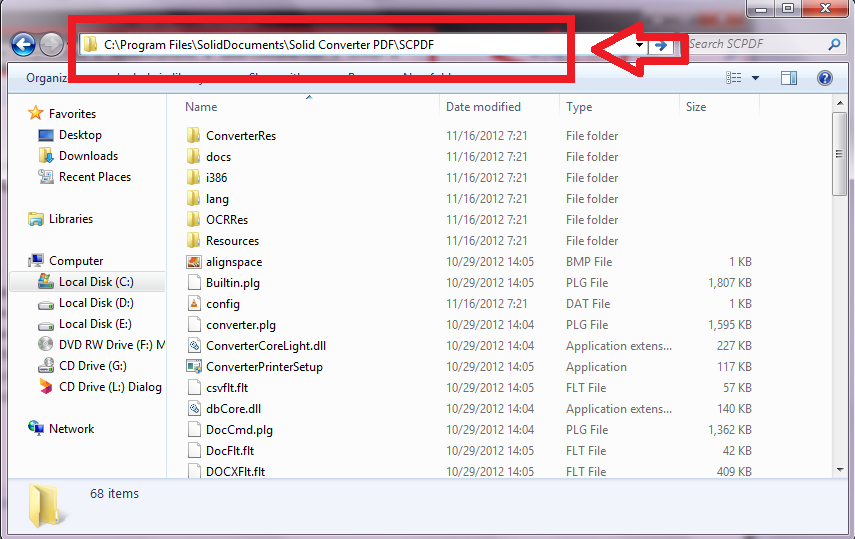
Task: Click the dbCore.dll file icon
Action: pyautogui.click(x=194, y=409)
